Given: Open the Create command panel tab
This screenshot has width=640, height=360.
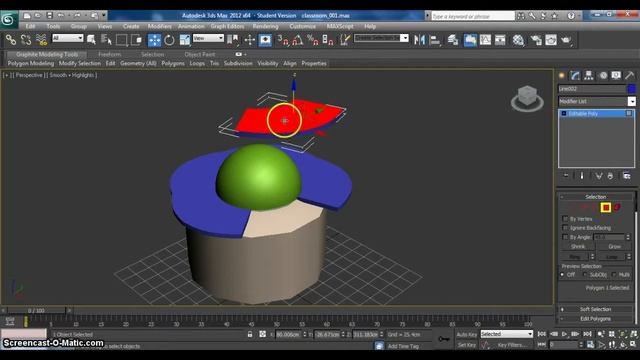Looking at the screenshot, I should [x=562, y=75].
